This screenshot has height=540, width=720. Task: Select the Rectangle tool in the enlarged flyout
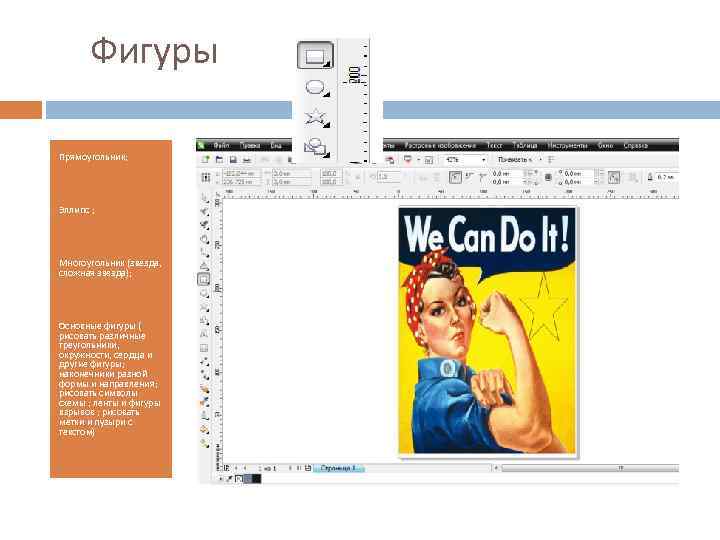click(x=315, y=56)
